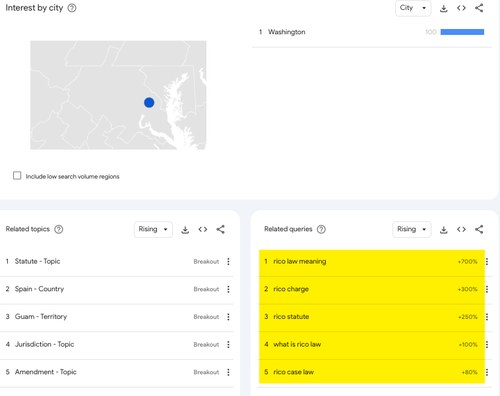
Task: Embed the Related queries widget
Action: point(461,229)
